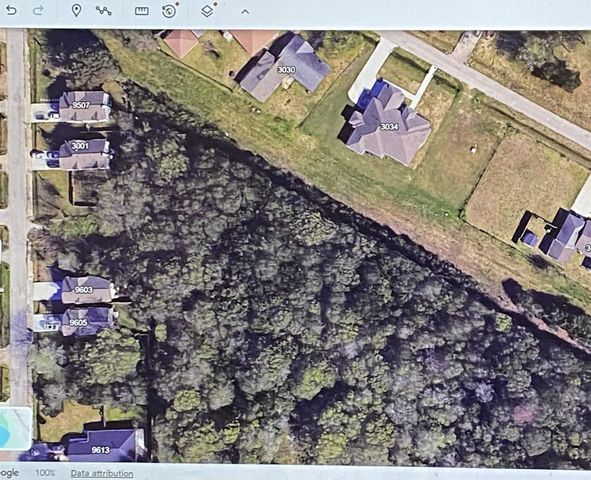Image resolution: width=591 pixels, height=480 pixels.
Task: Click the 100% zoom level indicator
Action: [x=45, y=473]
